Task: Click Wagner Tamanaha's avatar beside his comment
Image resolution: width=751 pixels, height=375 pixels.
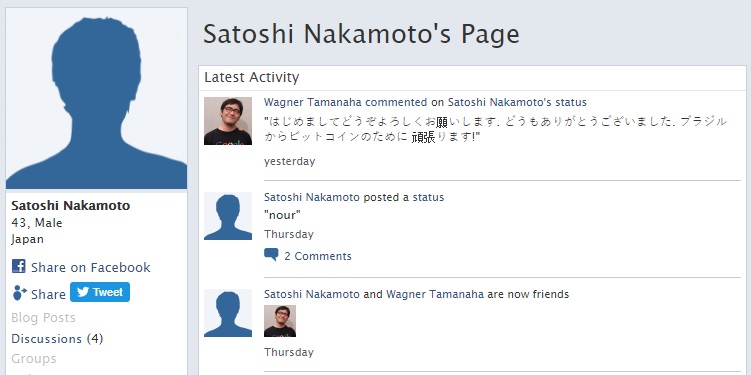Action: coord(228,121)
